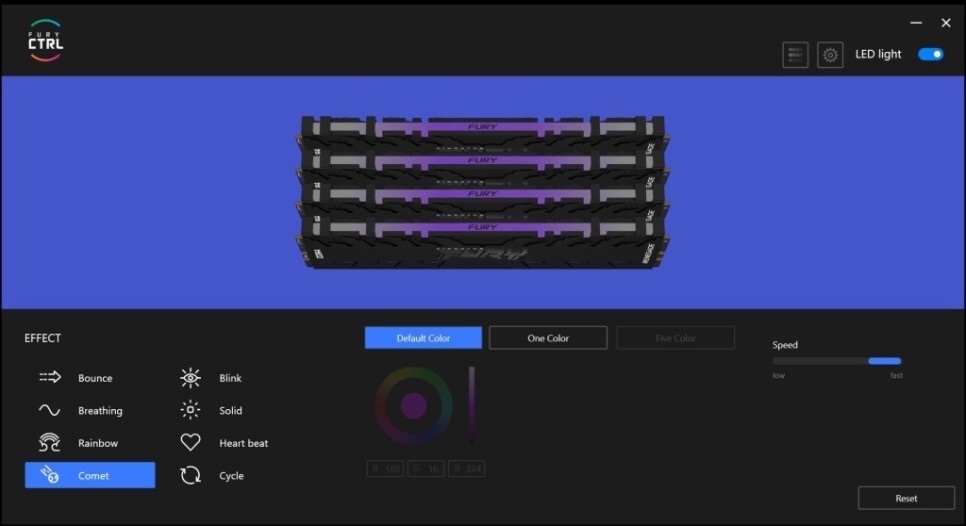Click the Comet effect icon
This screenshot has height=526, width=966.
pyautogui.click(x=50, y=475)
